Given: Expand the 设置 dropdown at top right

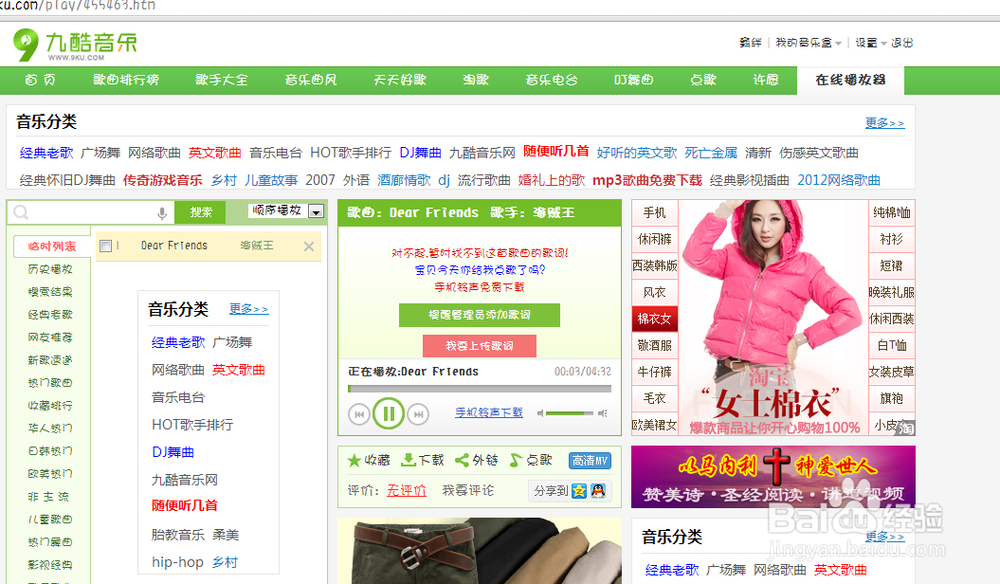Looking at the screenshot, I should tap(866, 44).
